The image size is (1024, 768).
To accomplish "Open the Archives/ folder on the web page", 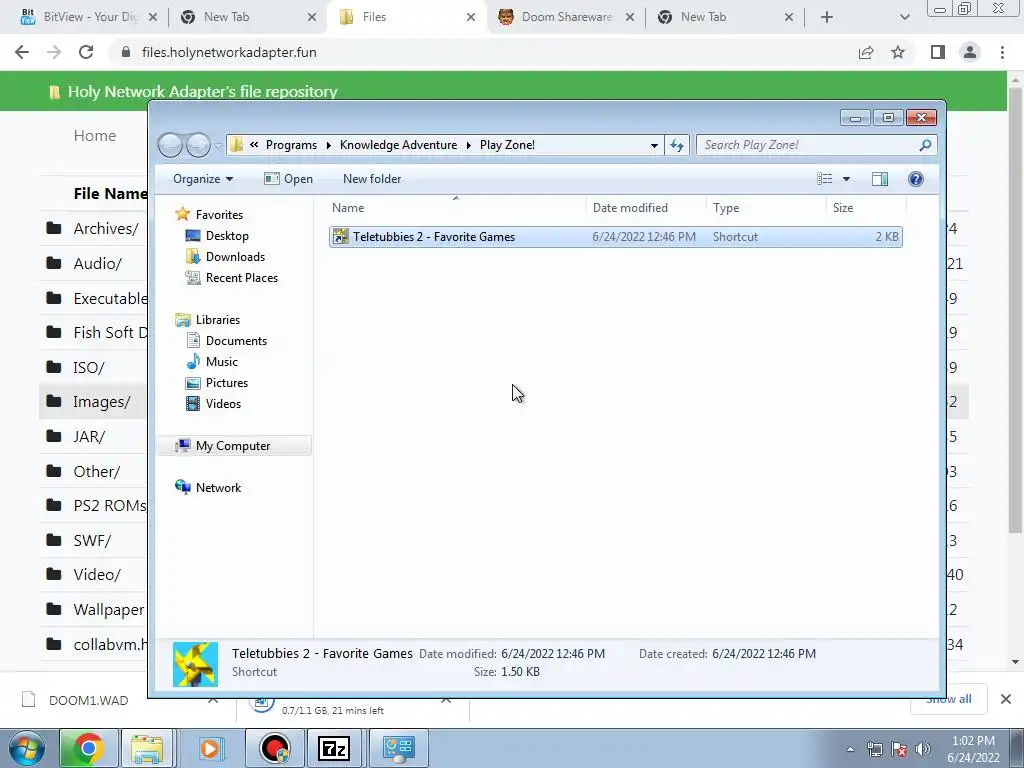I will (106, 229).
